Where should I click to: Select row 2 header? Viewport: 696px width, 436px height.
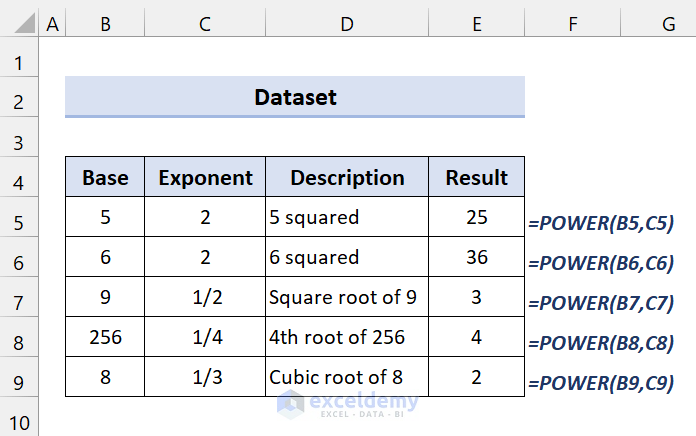click(19, 97)
